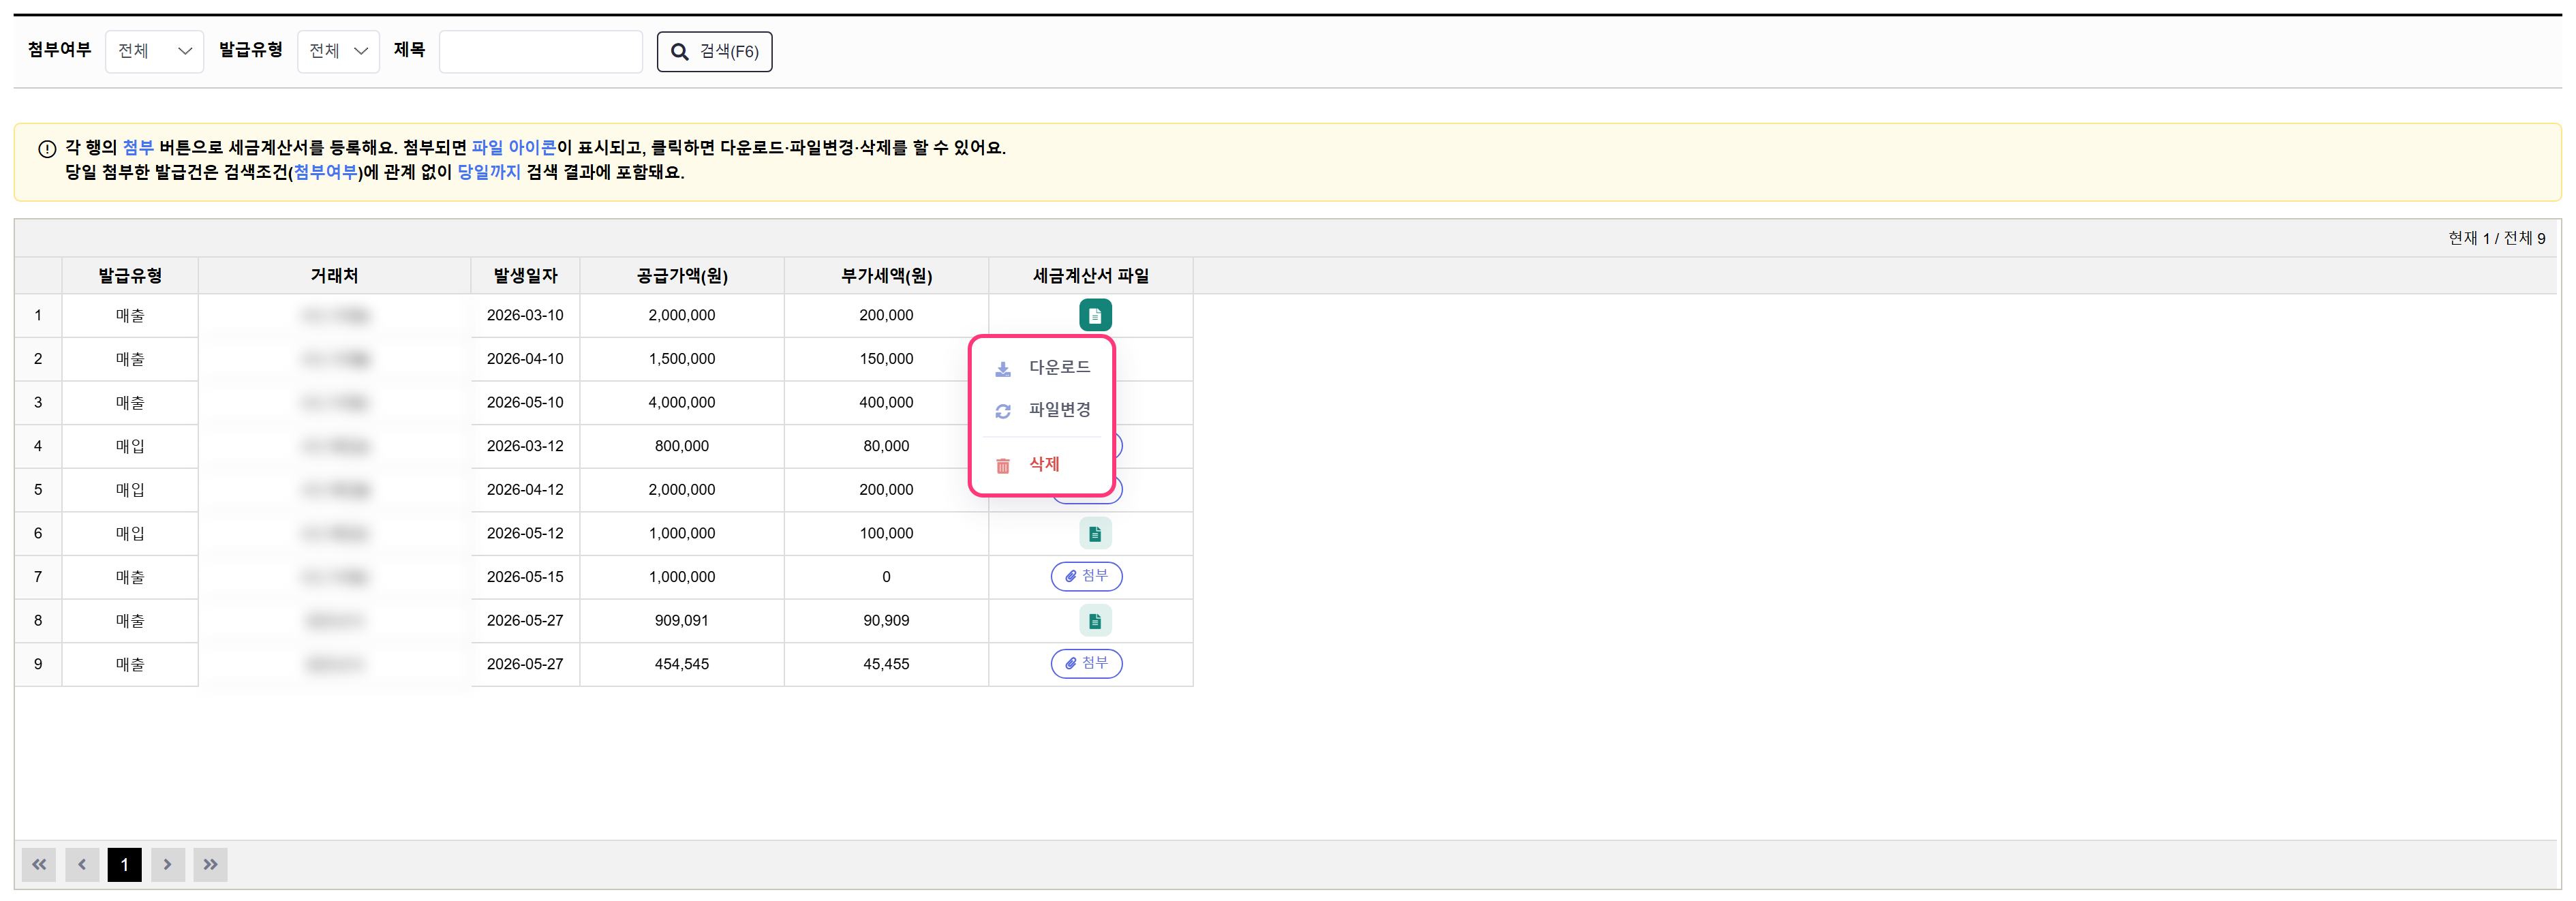This screenshot has width=2576, height=901.
Task: Click the 첨부 button in row 9
Action: pos(1086,663)
